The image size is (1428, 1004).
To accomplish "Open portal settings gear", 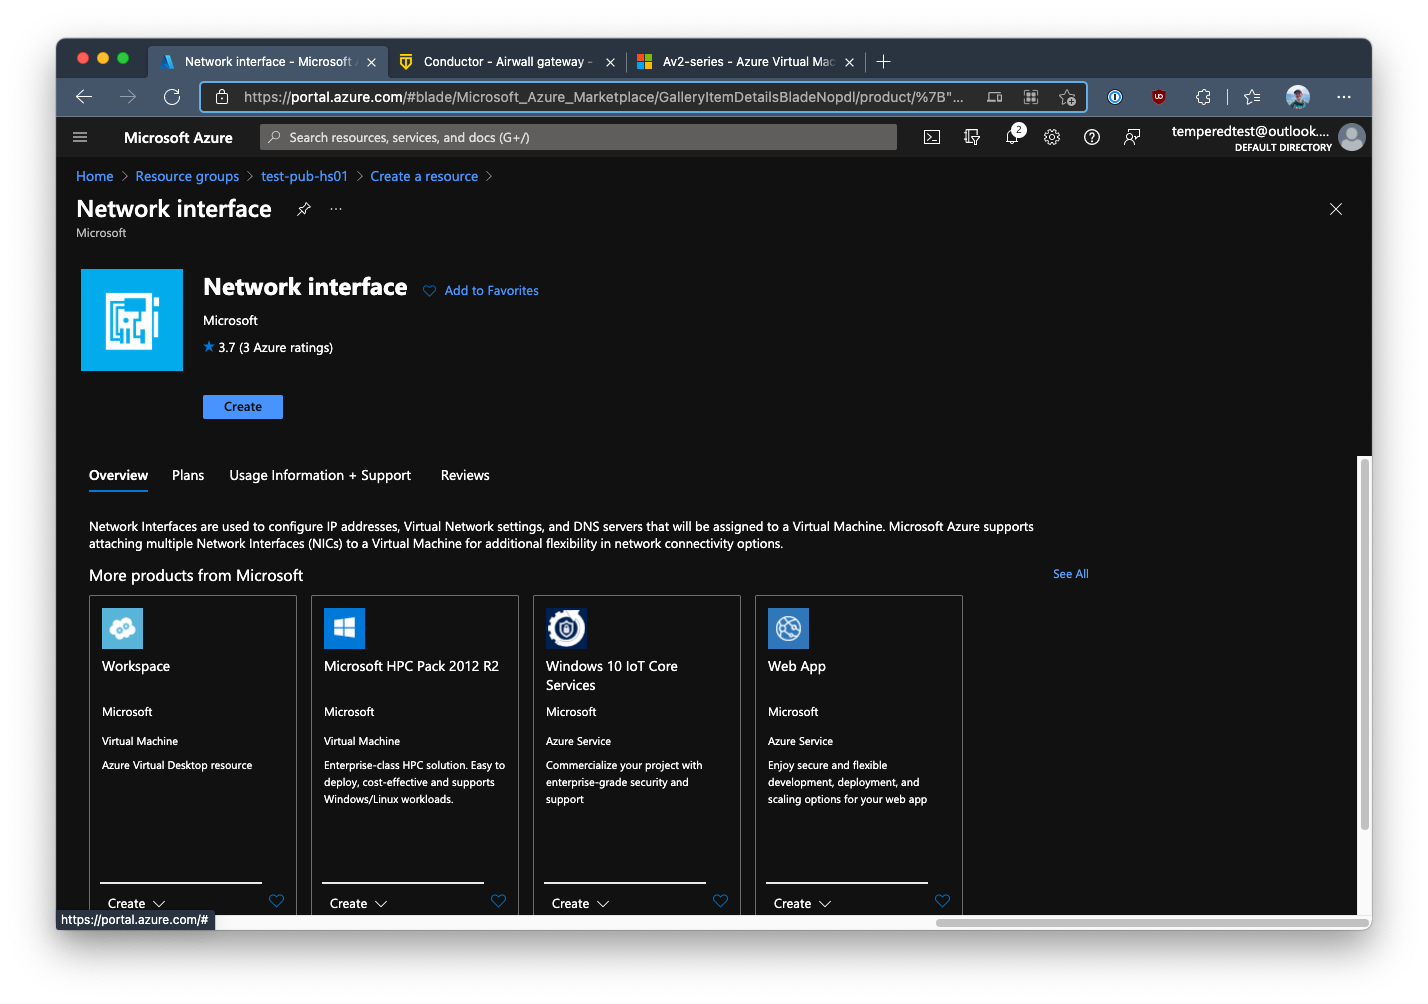I will 1052,137.
